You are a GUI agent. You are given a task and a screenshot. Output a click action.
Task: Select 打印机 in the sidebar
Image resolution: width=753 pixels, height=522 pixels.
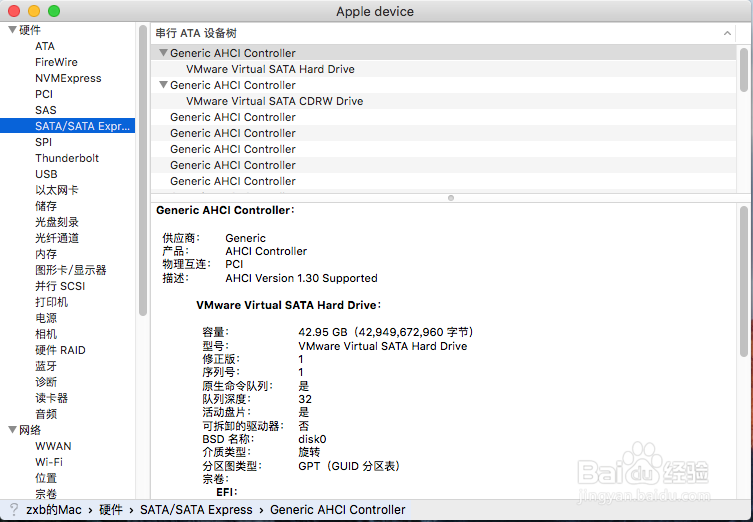click(x=51, y=302)
